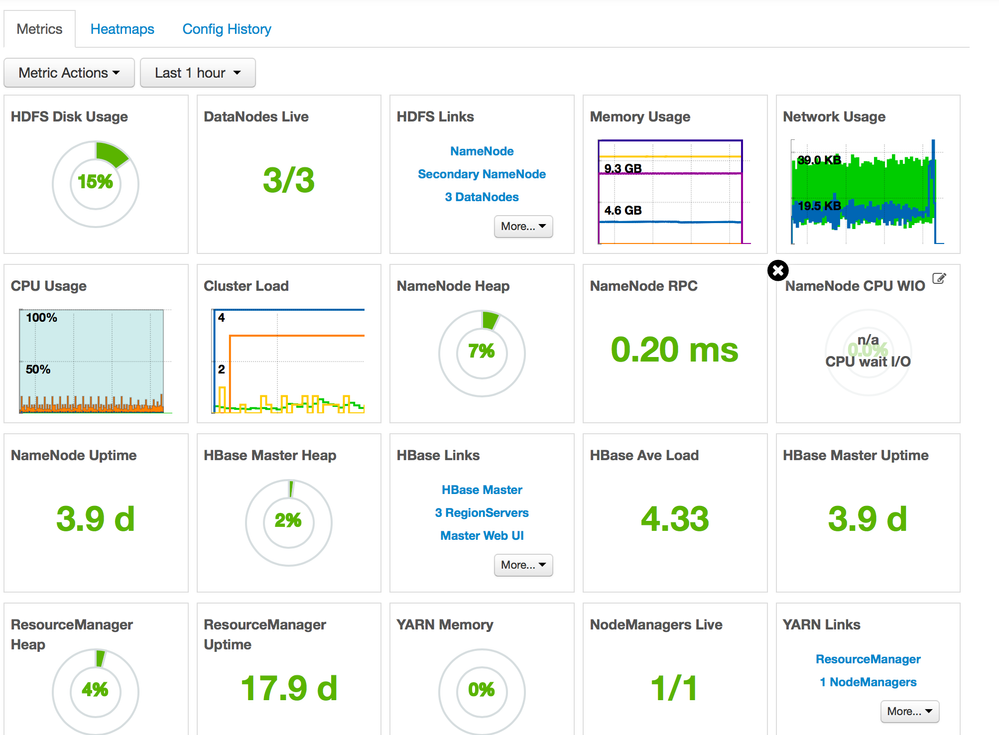Screen dimensions: 999x735
Task: Click the 39.0 KB label in Network Usage
Action: (819, 160)
